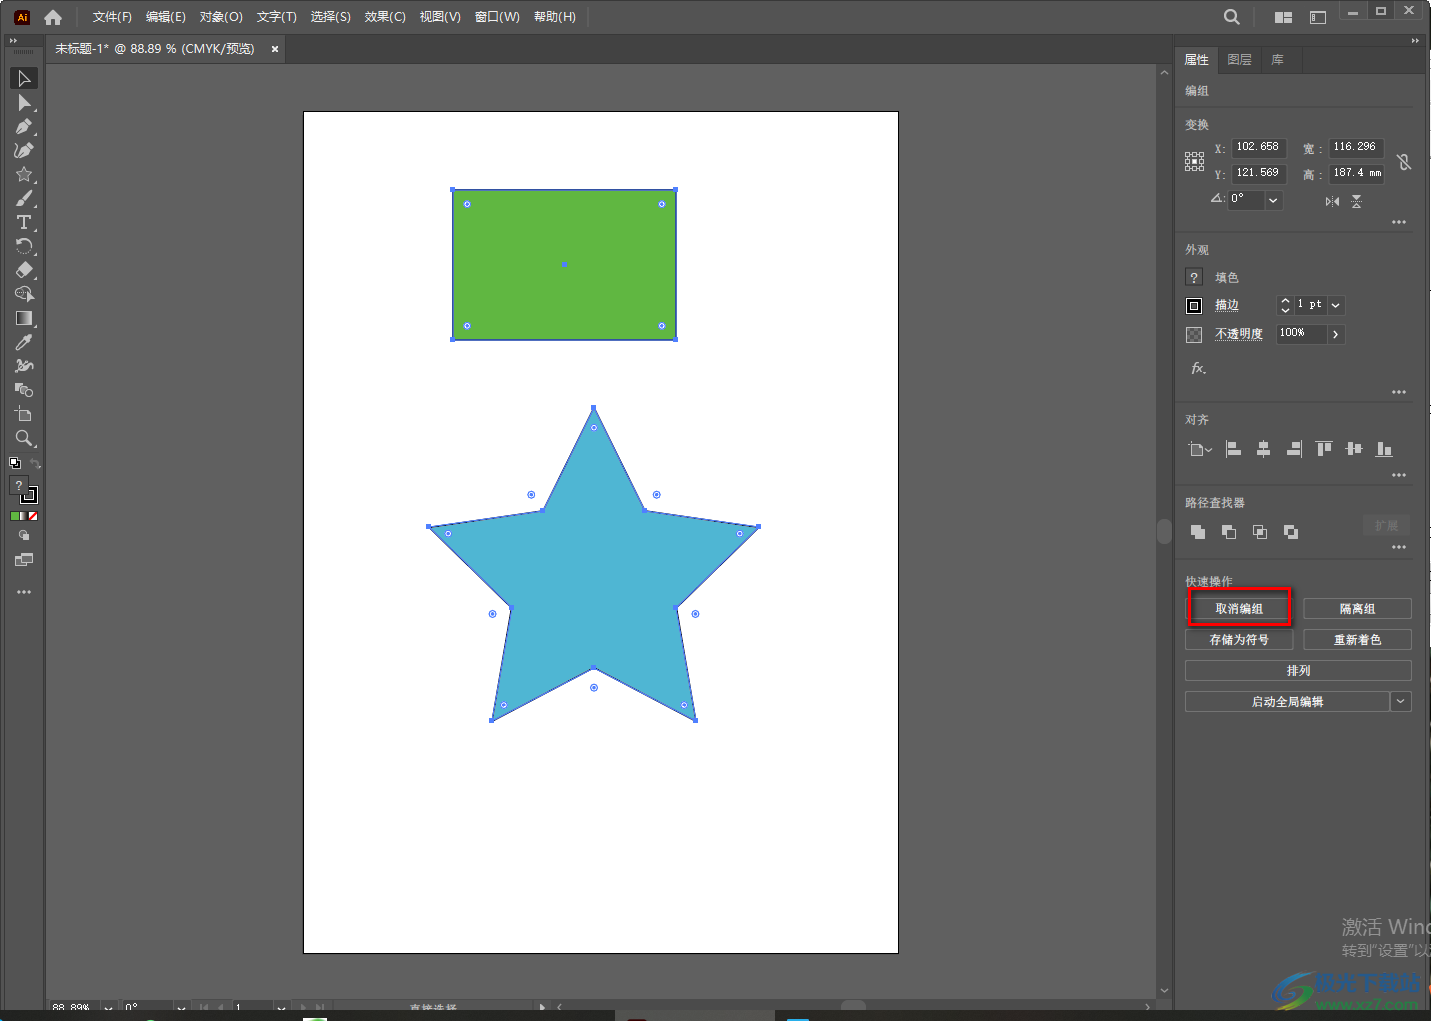Click the Illustrator Home icon

[53, 17]
